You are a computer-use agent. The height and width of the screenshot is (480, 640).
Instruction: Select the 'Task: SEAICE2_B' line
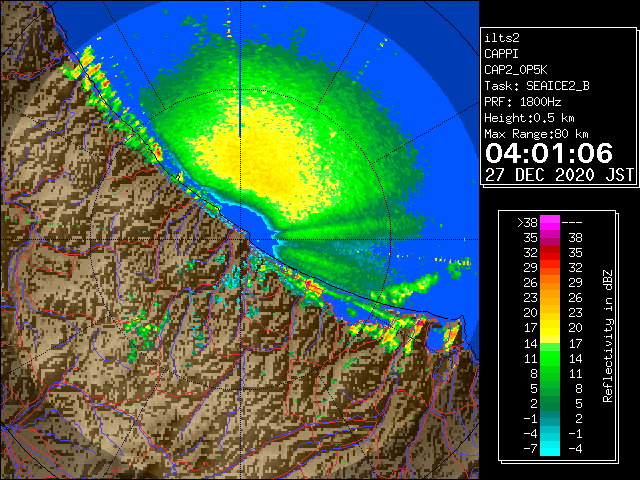click(537, 86)
